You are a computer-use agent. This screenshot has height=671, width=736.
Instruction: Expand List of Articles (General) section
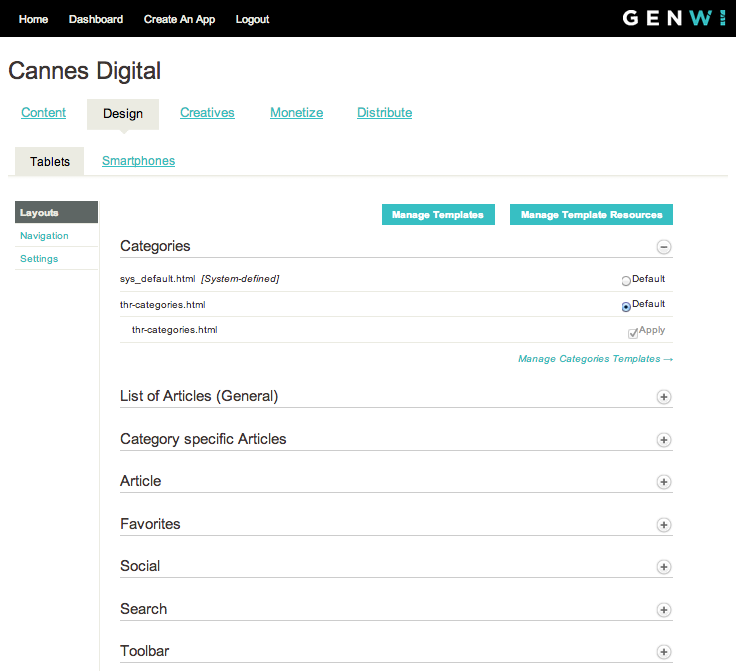(663, 397)
